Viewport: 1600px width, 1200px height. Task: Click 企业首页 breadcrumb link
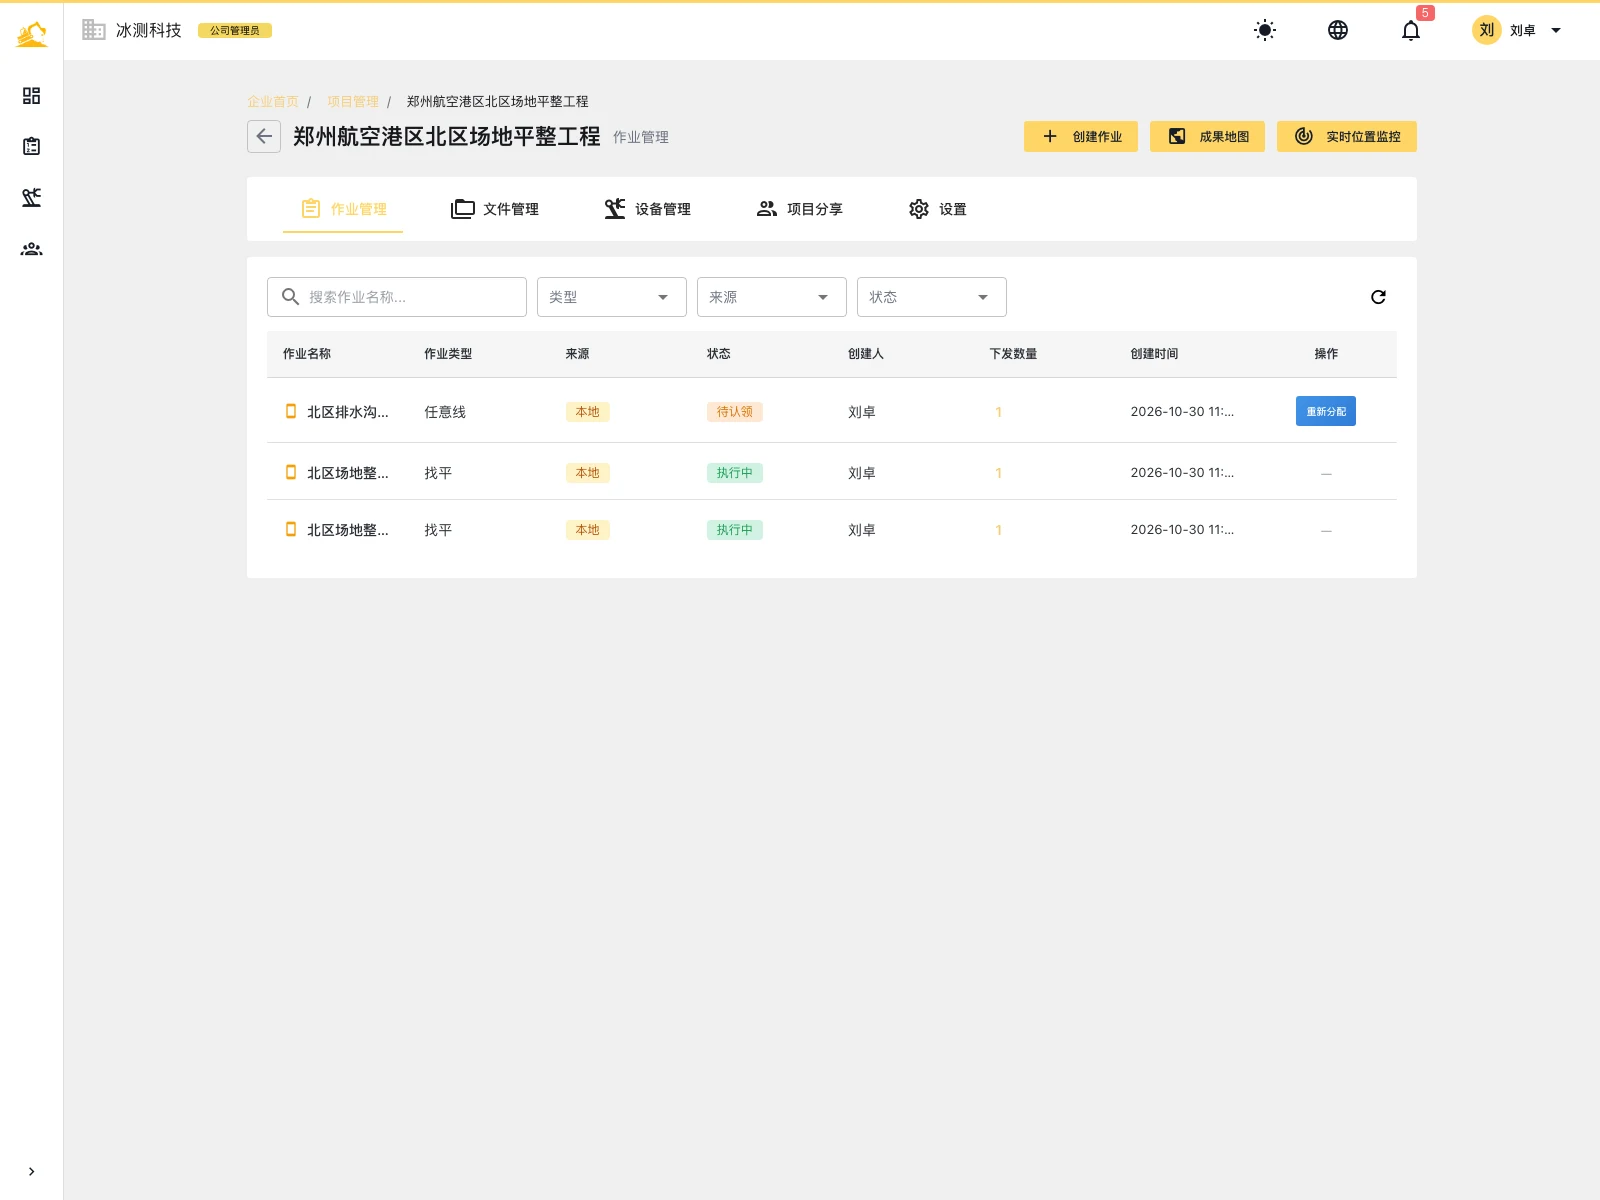click(273, 101)
